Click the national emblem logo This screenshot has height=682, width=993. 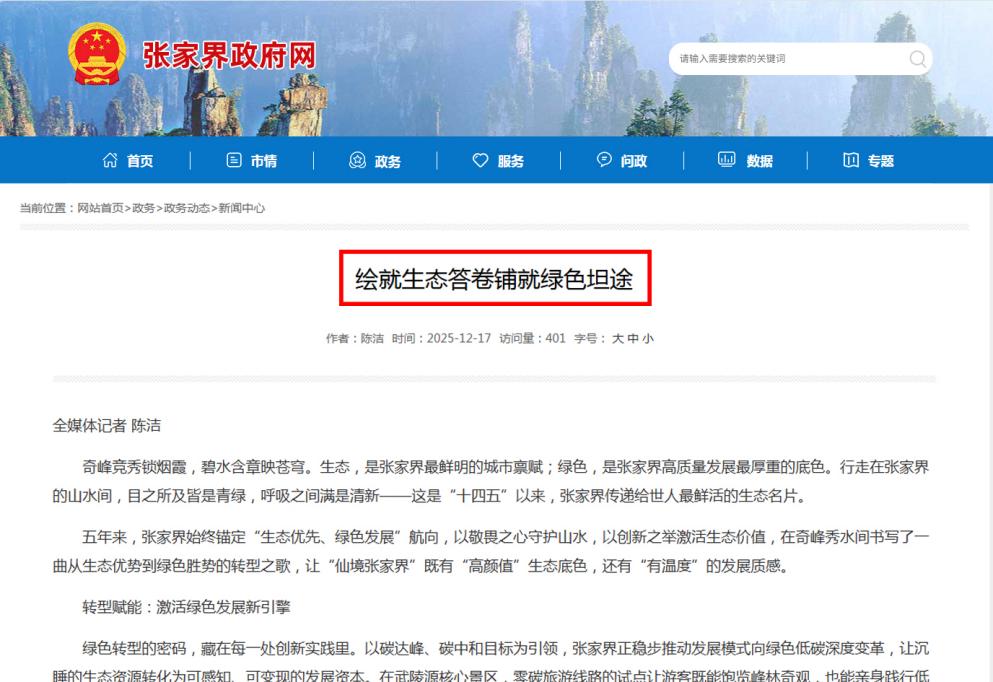point(97,54)
